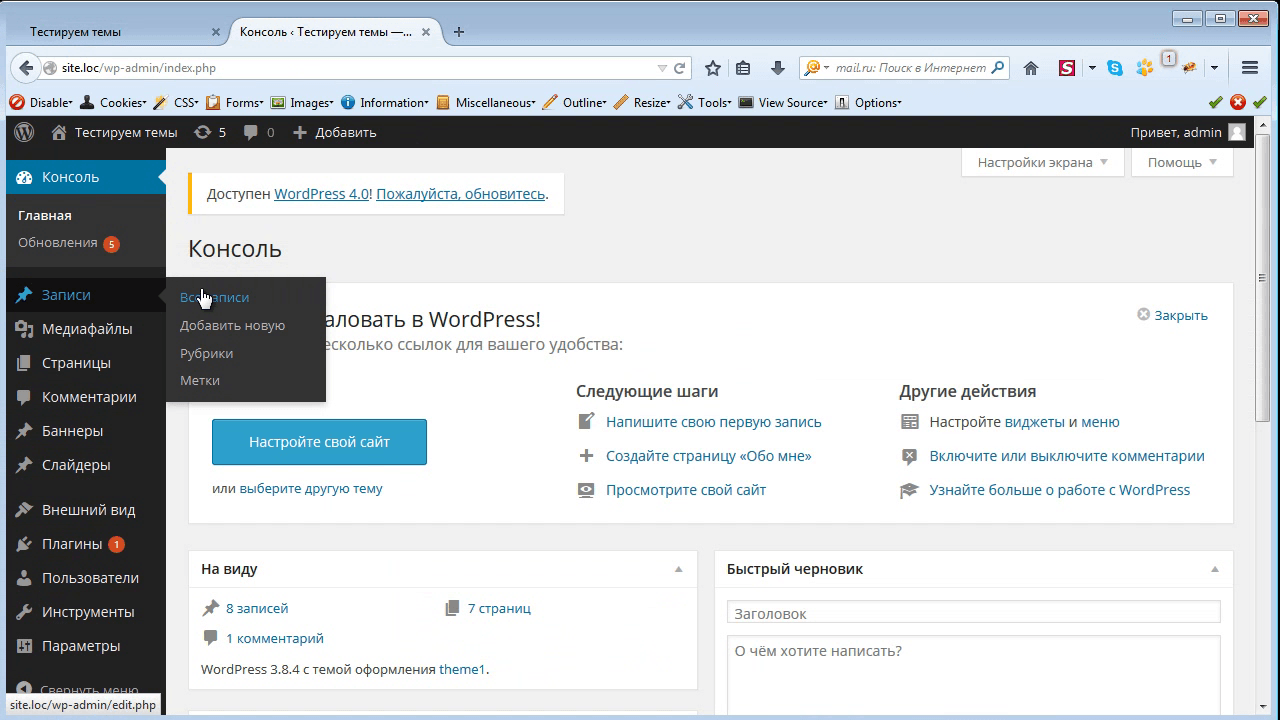Open Слайдеры in the admin sidebar
1280x720 pixels.
(x=86, y=465)
